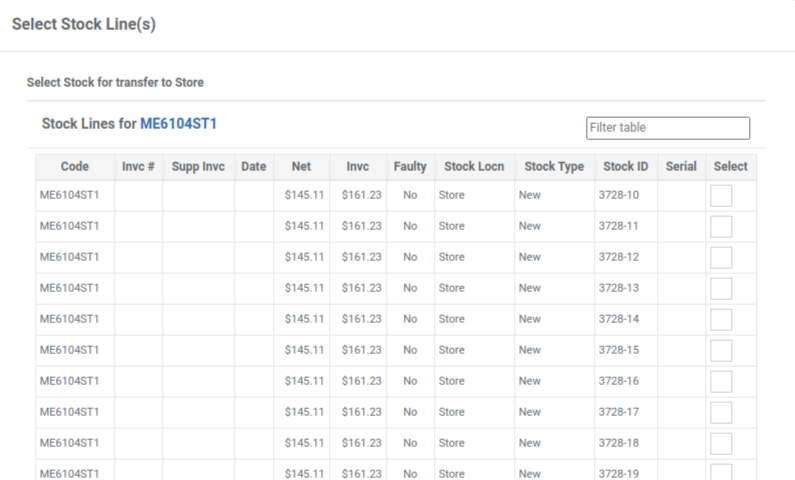Mark stock line 3728-15 for transfer

[720, 350]
